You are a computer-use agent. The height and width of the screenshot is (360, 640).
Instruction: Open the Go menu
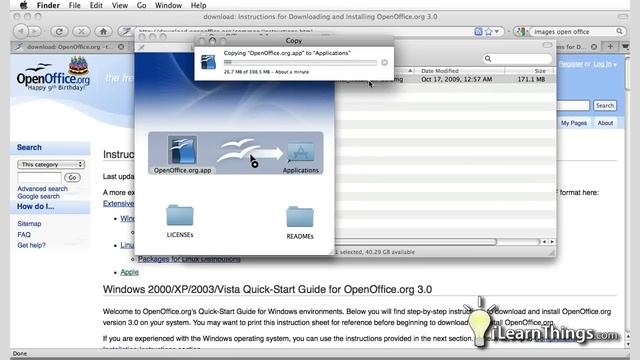141,5
